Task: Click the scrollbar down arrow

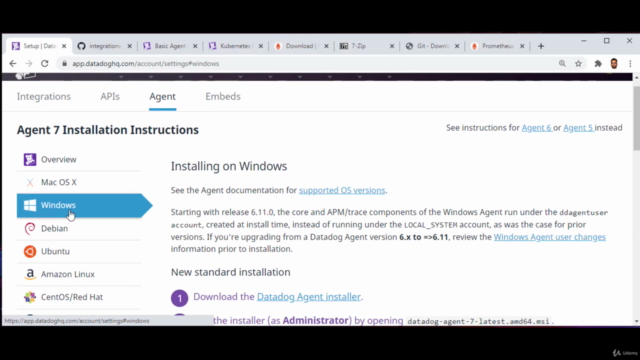Action: pos(636,322)
